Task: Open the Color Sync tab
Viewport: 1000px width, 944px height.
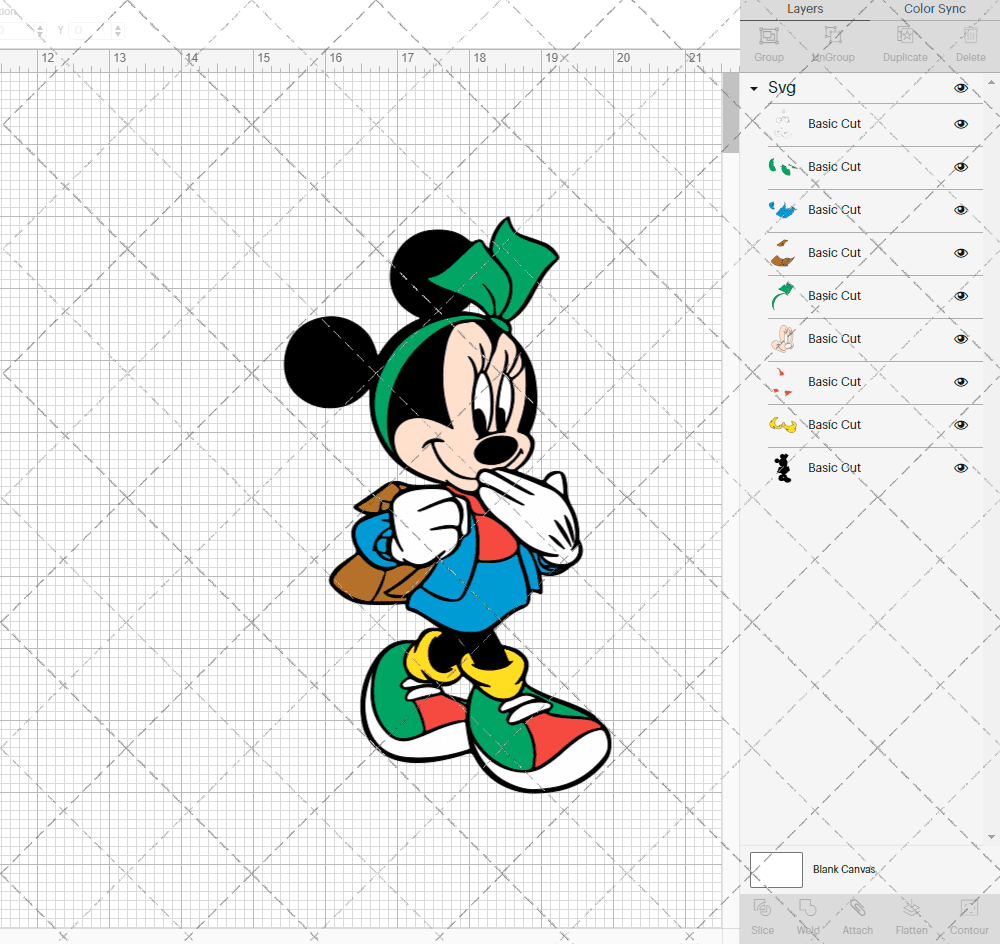Action: [934, 9]
